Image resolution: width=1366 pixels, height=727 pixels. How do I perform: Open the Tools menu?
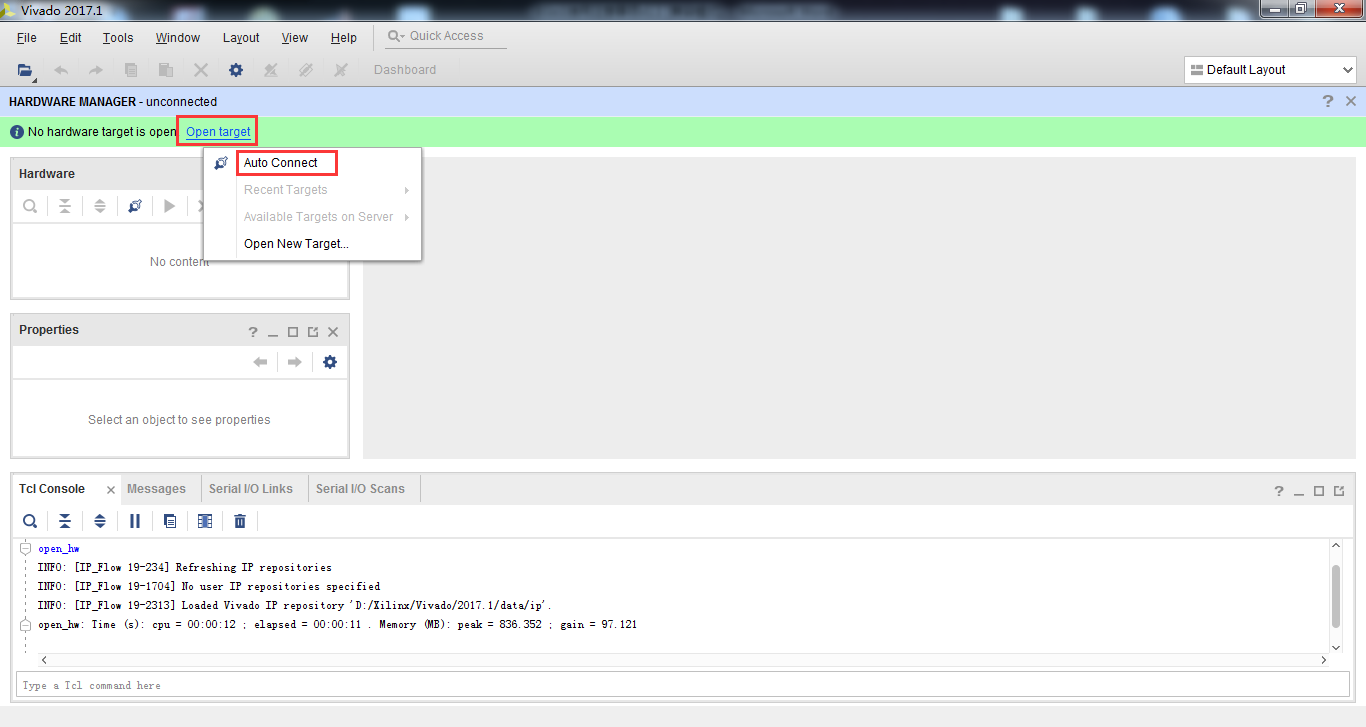(x=118, y=38)
